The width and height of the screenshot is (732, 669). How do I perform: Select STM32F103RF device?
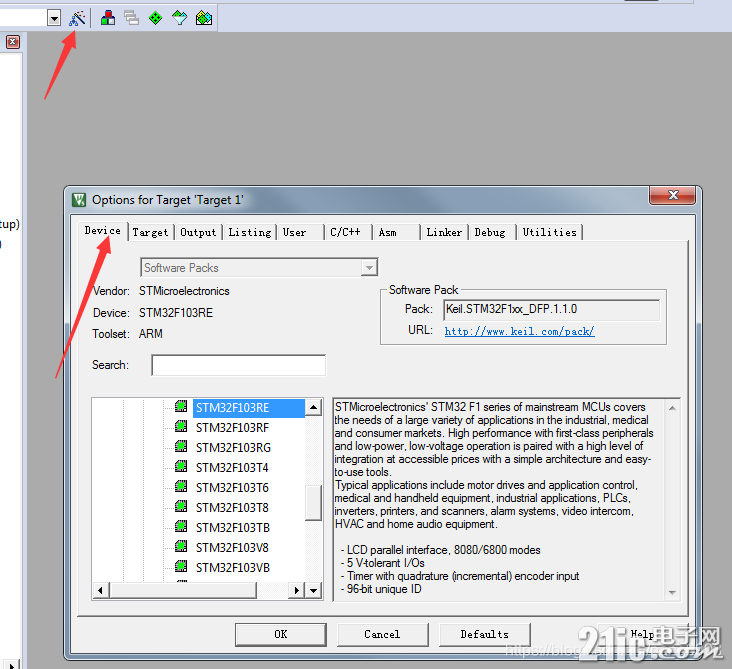[232, 428]
